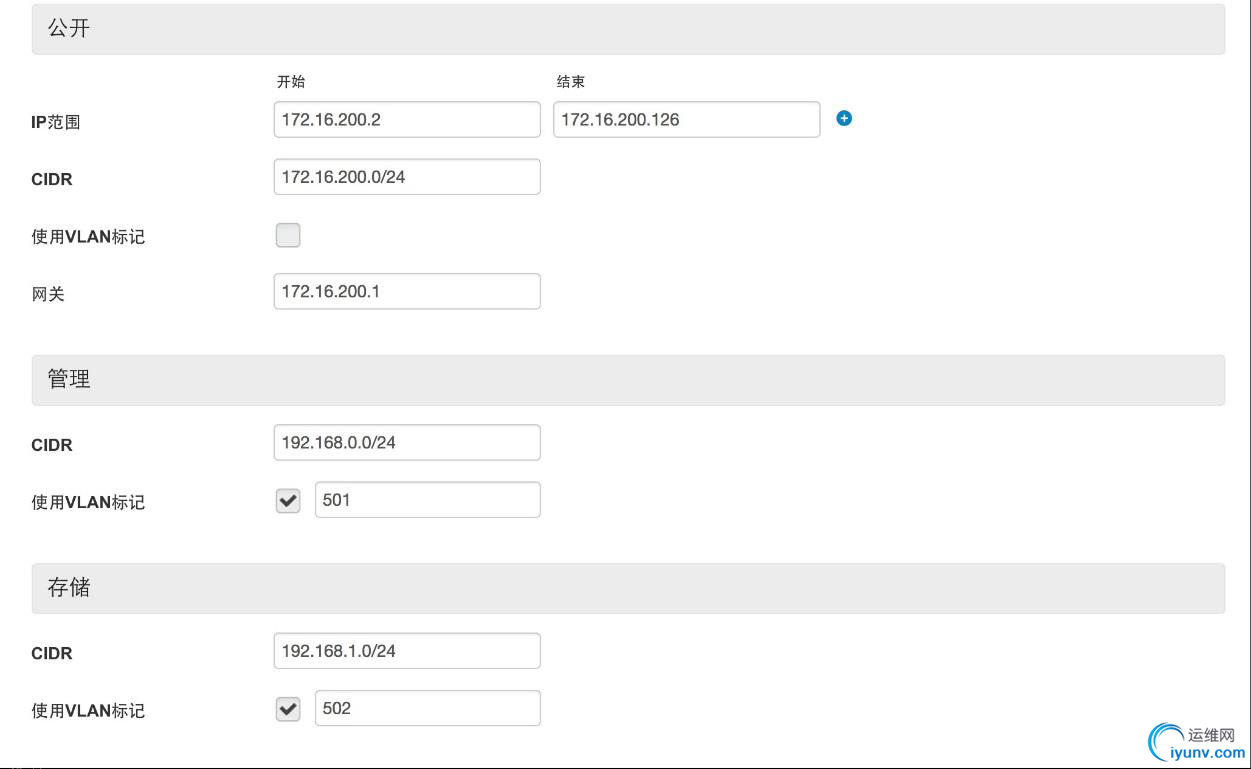Click the 使用VLAN标记 label under 存储

(88, 711)
